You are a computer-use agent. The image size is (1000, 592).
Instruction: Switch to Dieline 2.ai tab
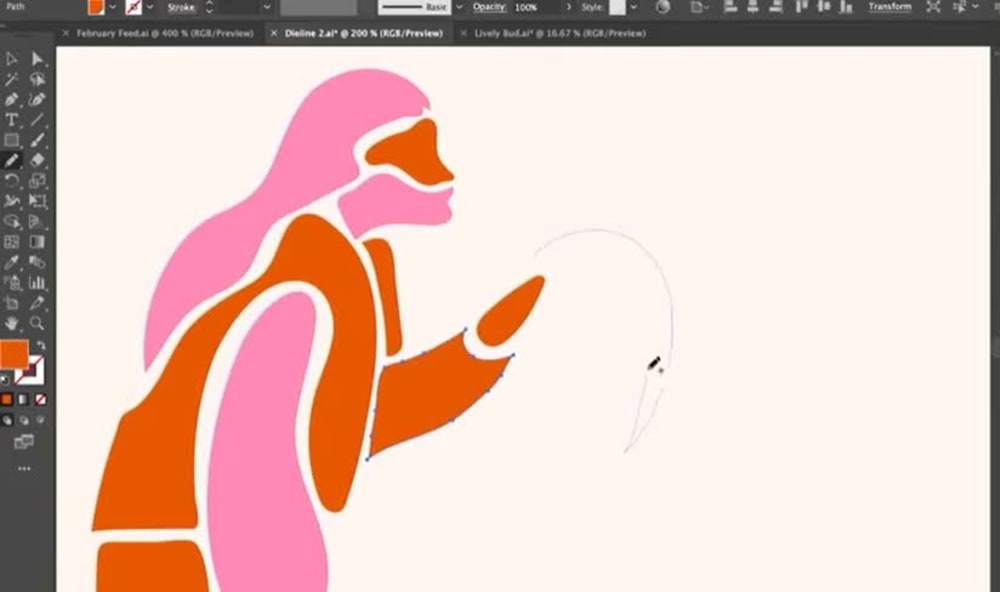coord(364,33)
